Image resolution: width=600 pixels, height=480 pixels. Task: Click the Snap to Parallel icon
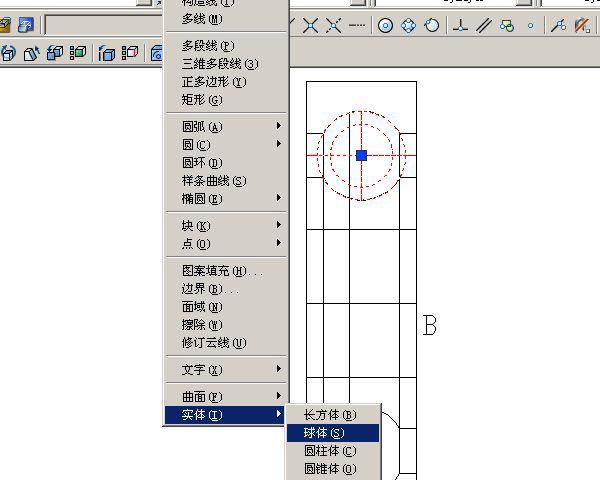point(484,26)
